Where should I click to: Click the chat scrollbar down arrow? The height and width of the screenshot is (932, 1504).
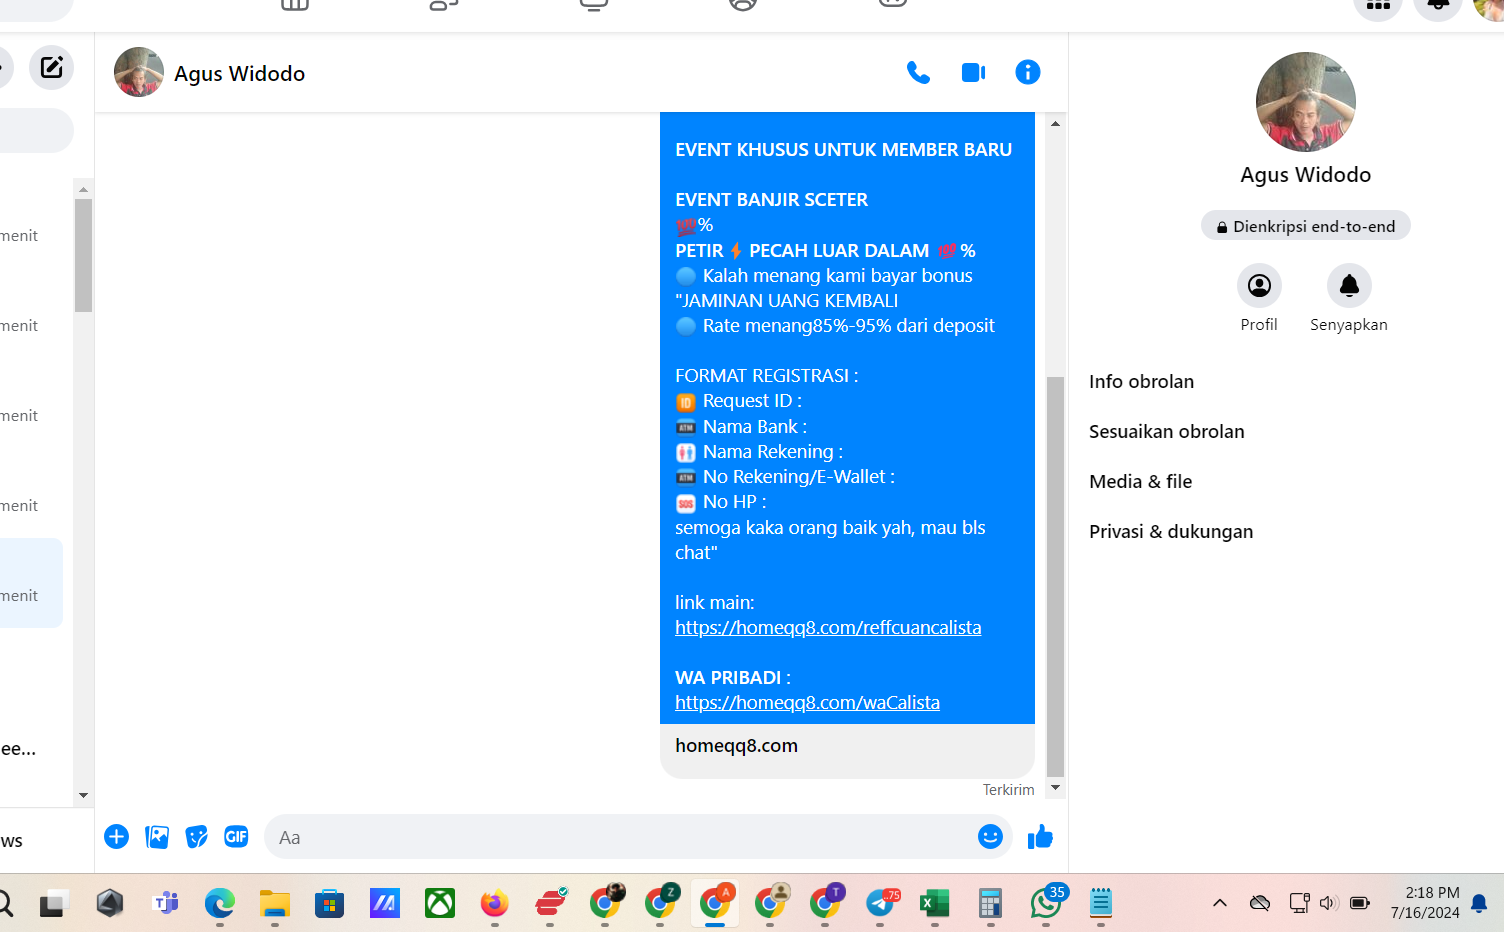1055,788
